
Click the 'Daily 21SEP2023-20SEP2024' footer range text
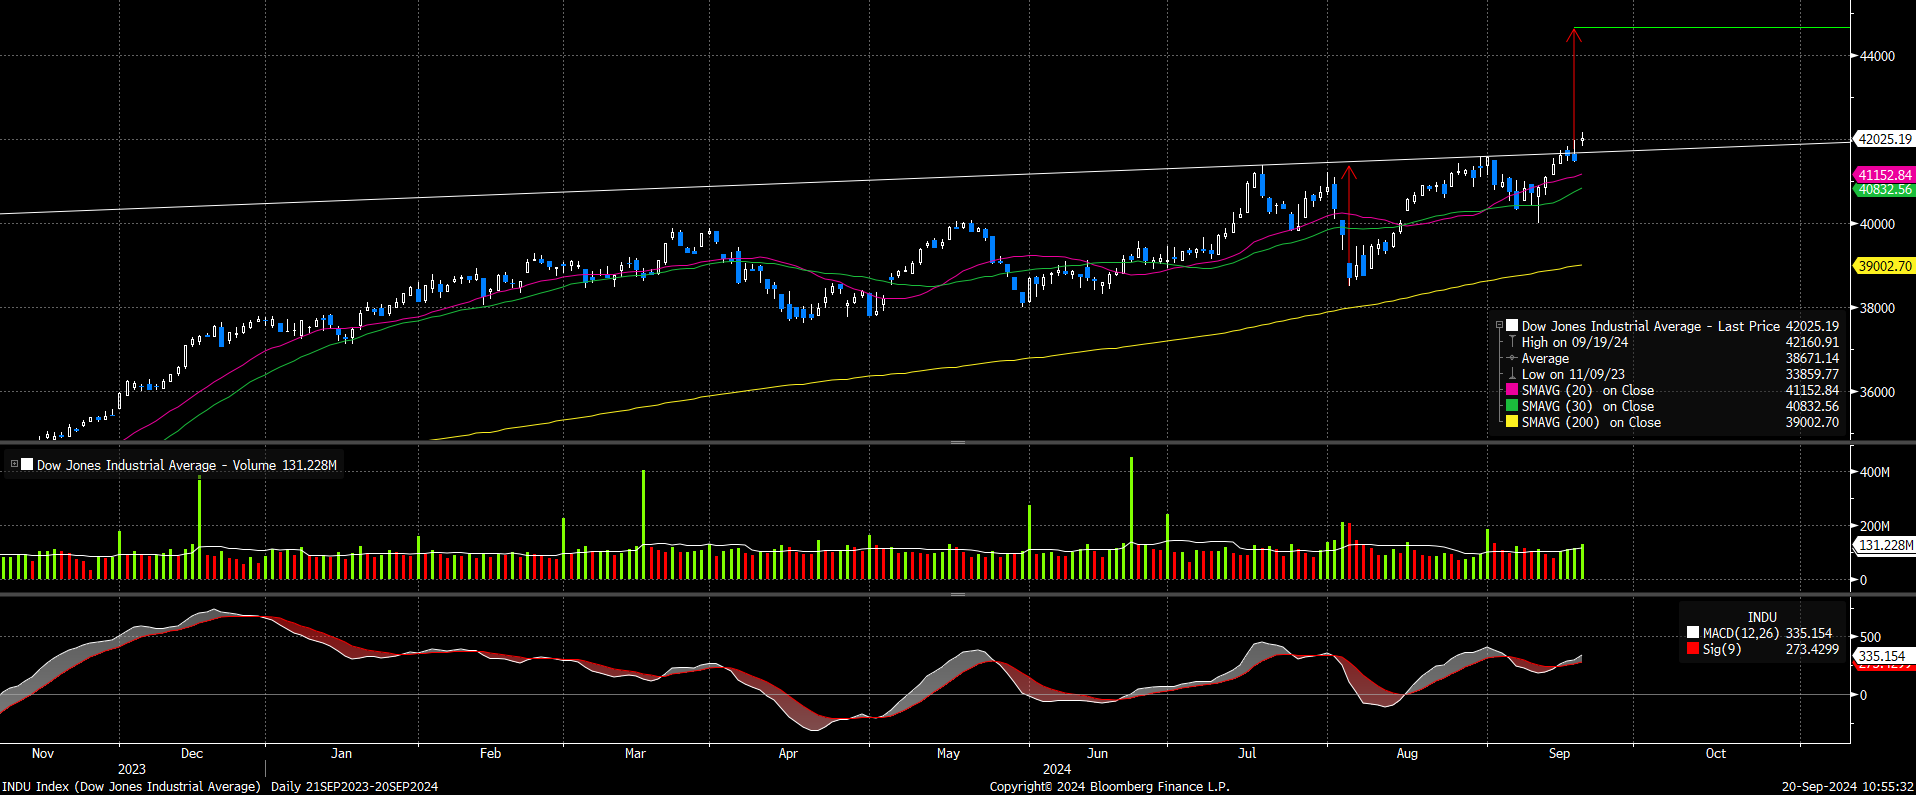355,786
